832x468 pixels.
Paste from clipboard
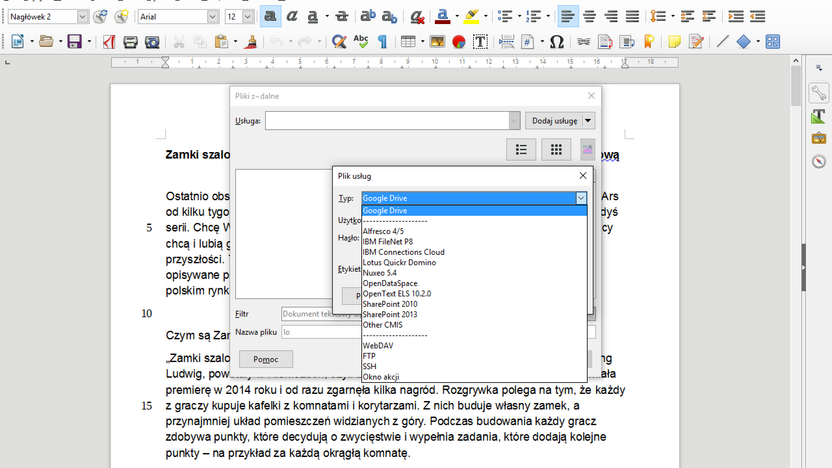tap(221, 41)
